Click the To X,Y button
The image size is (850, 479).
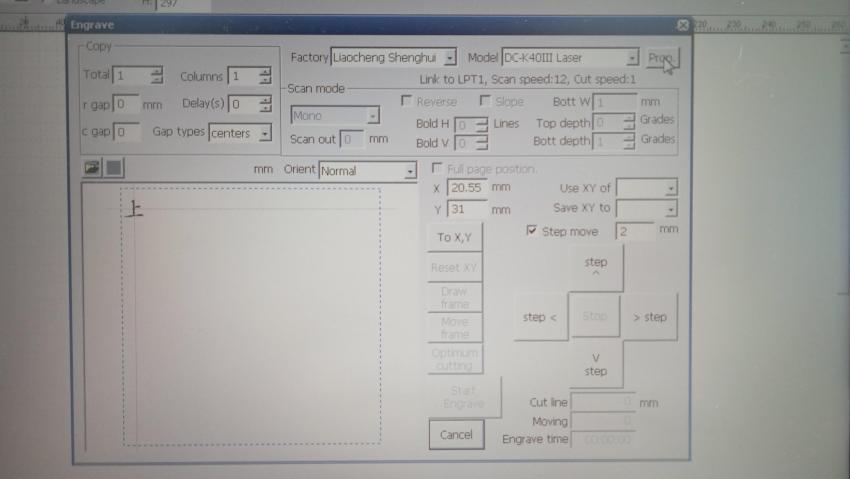(x=455, y=237)
